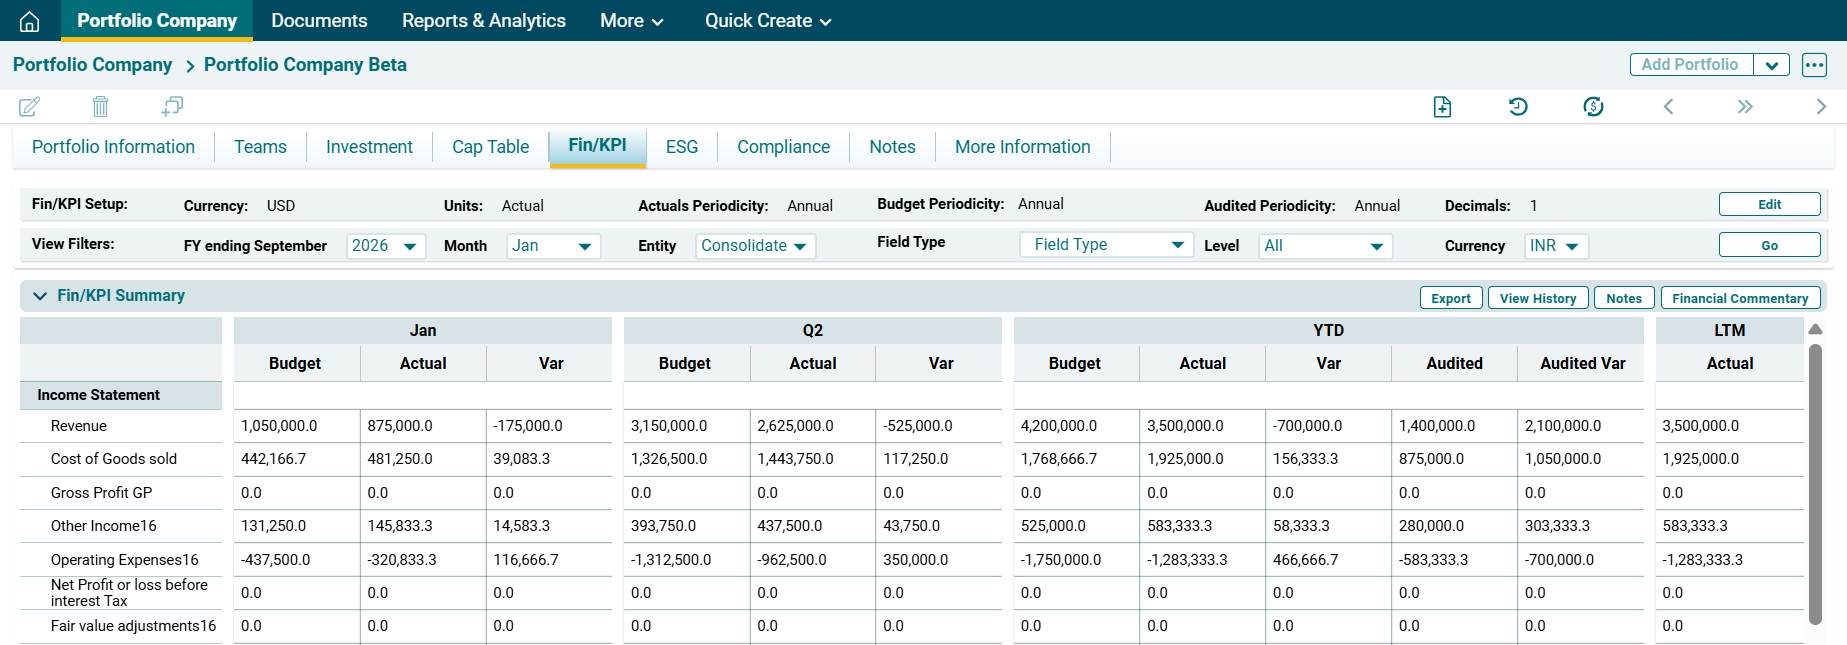Switch to the Cap Table tab
The width and height of the screenshot is (1847, 645).
tap(490, 147)
